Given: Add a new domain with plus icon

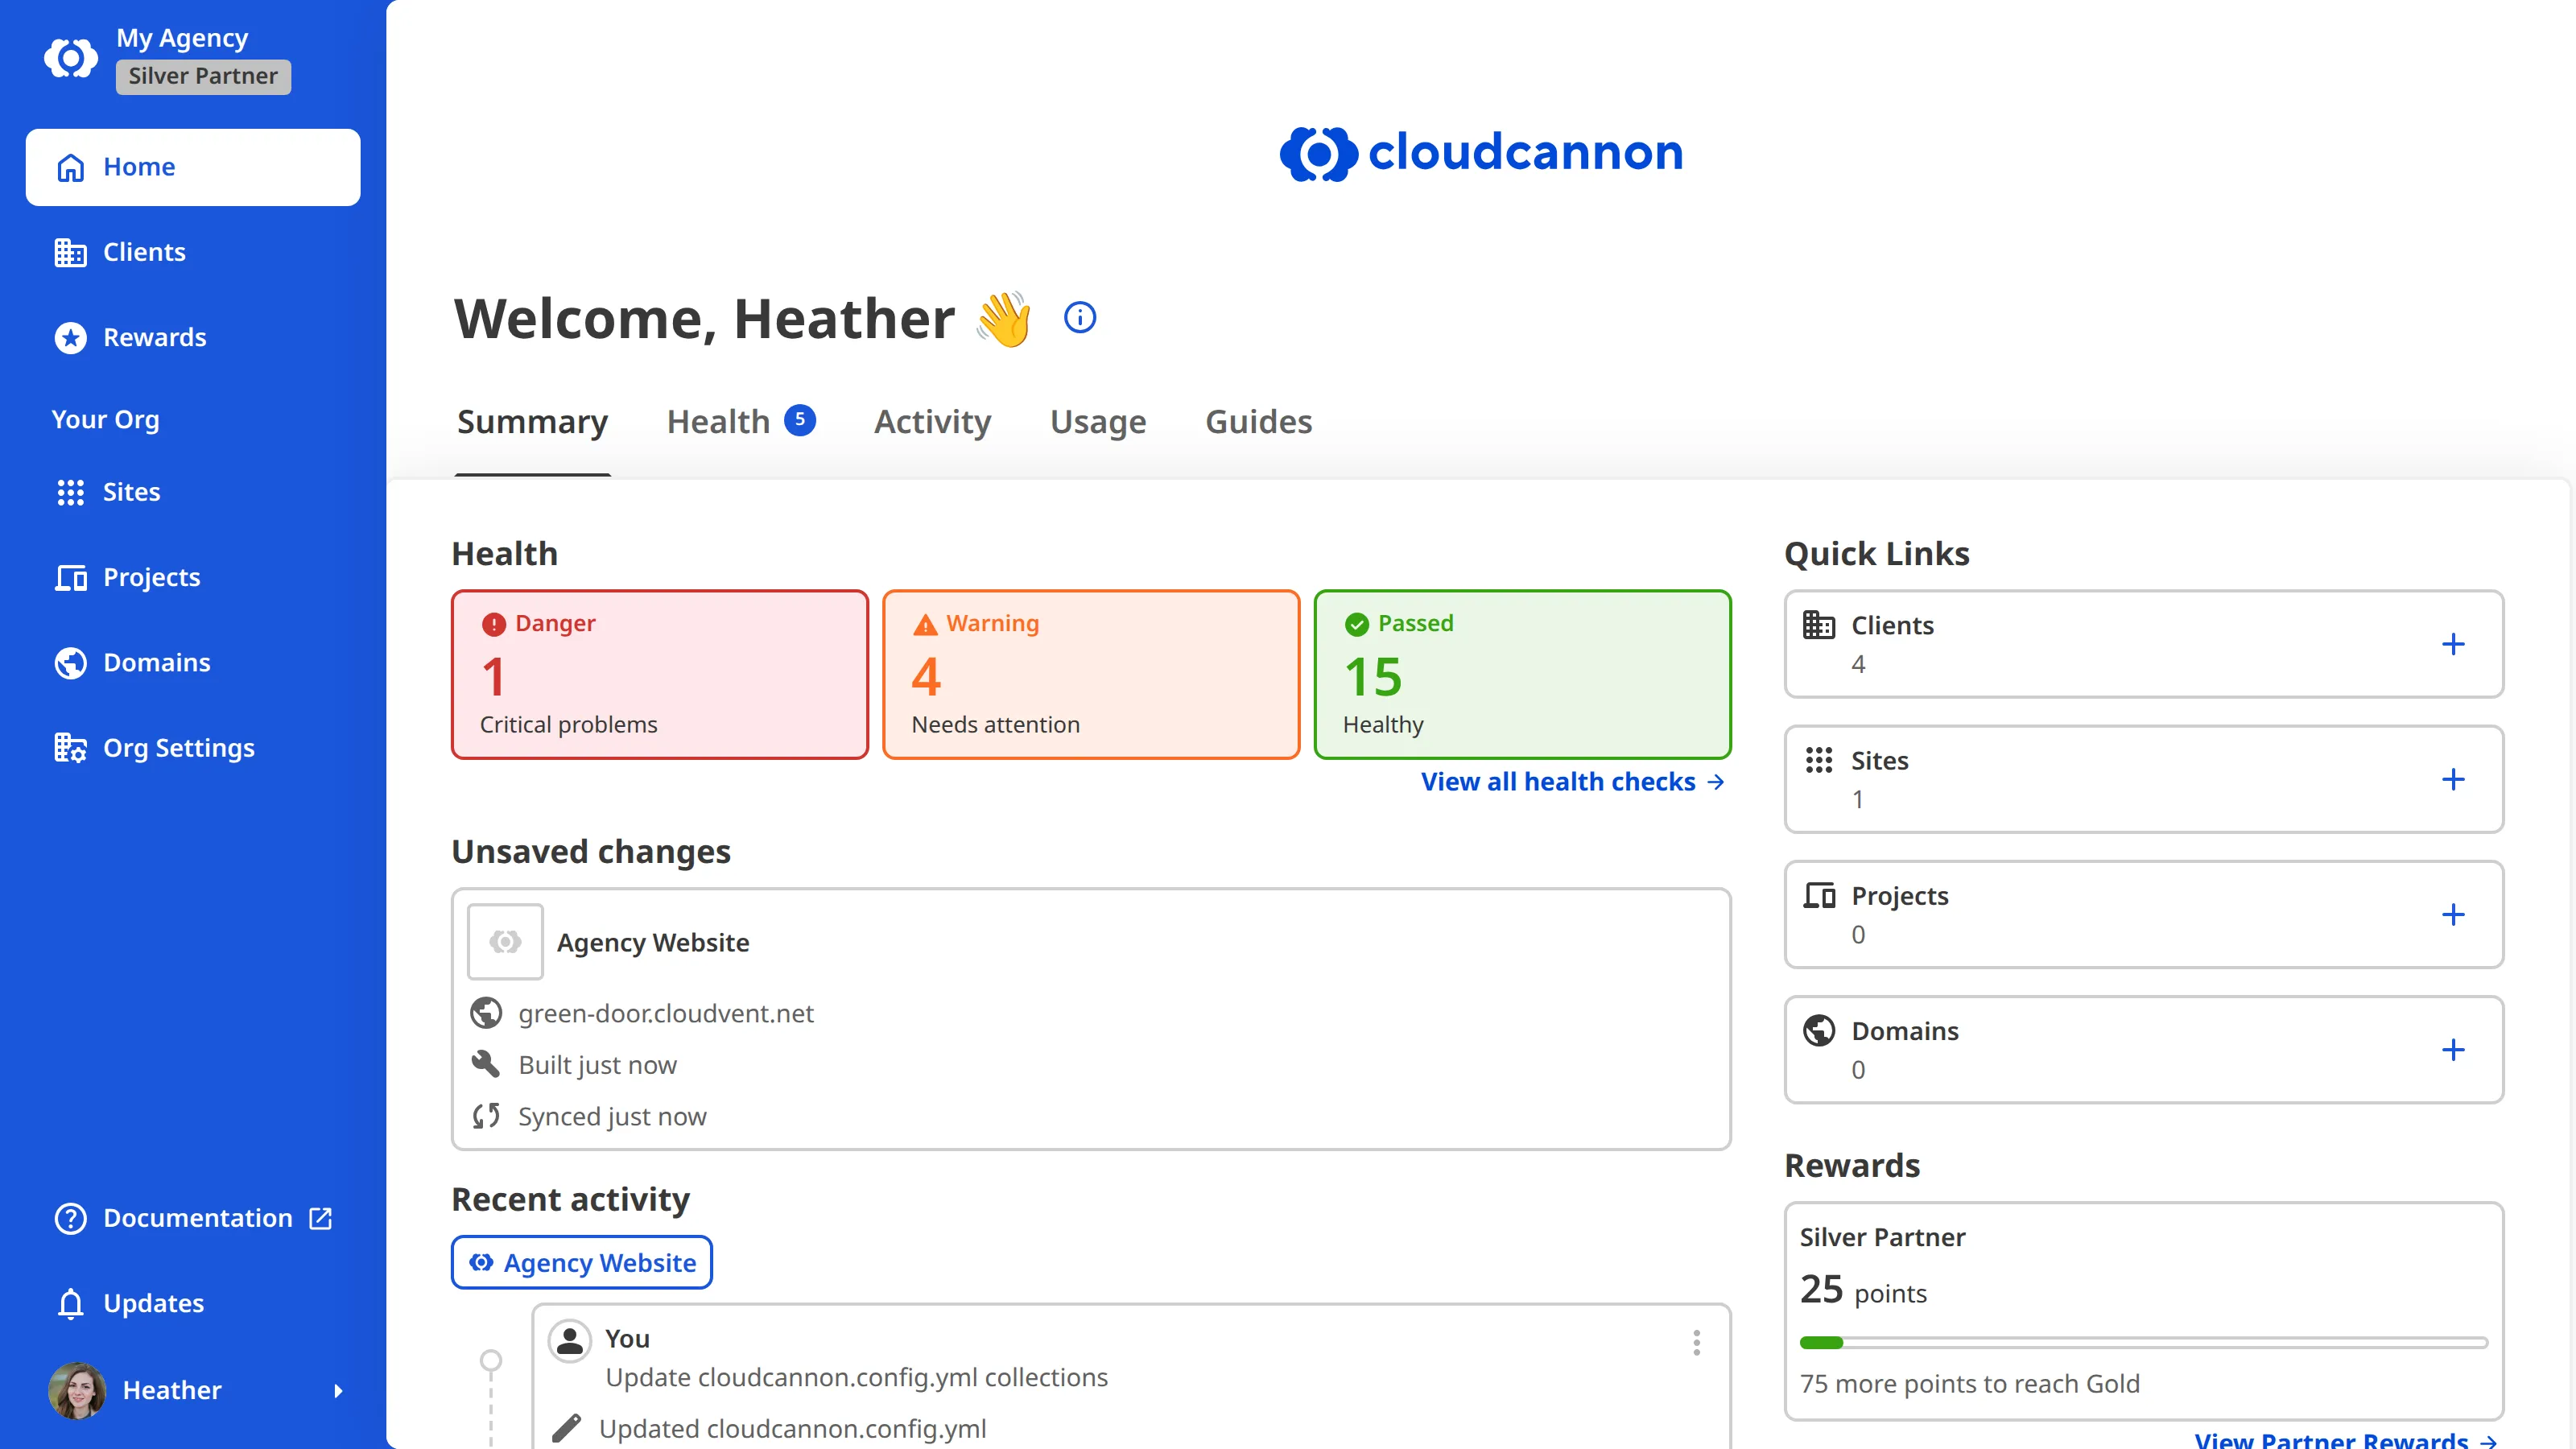Looking at the screenshot, I should tap(2453, 1049).
